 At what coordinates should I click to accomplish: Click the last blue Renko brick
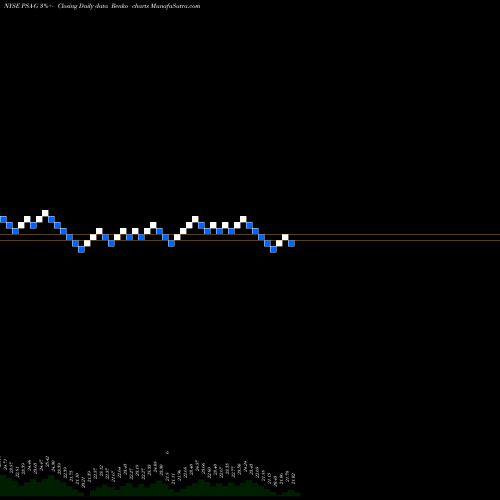[291, 243]
